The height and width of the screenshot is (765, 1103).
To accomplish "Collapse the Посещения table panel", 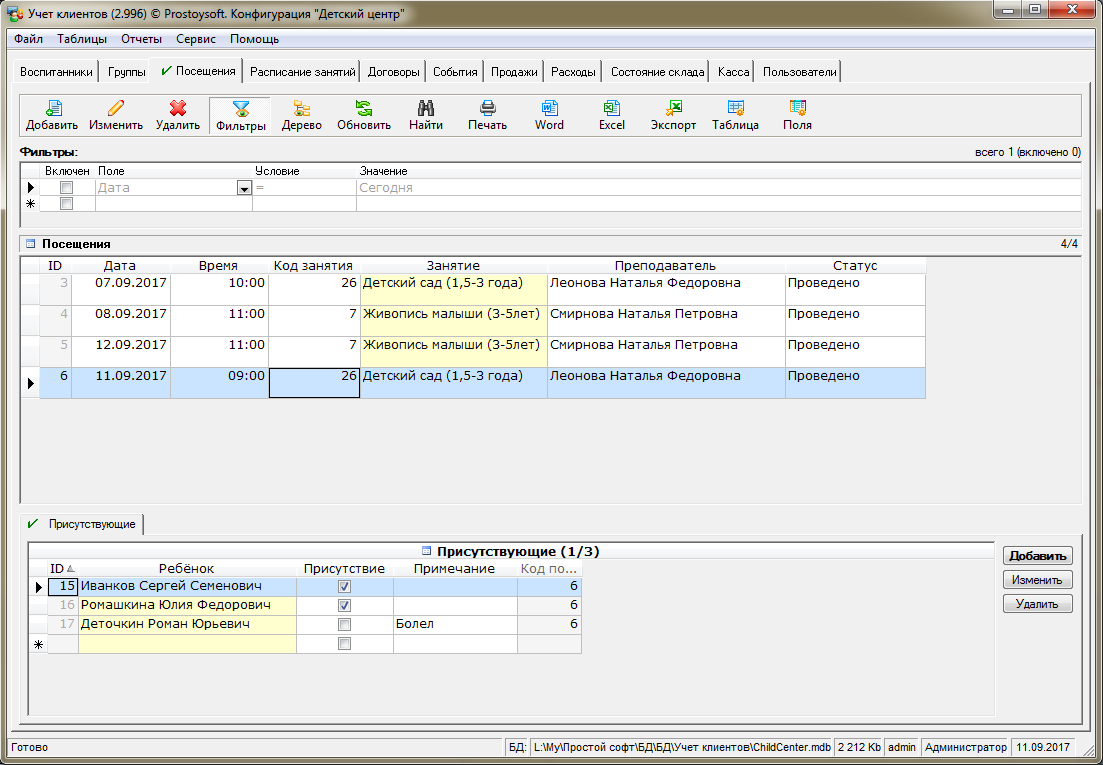I will [x=29, y=244].
